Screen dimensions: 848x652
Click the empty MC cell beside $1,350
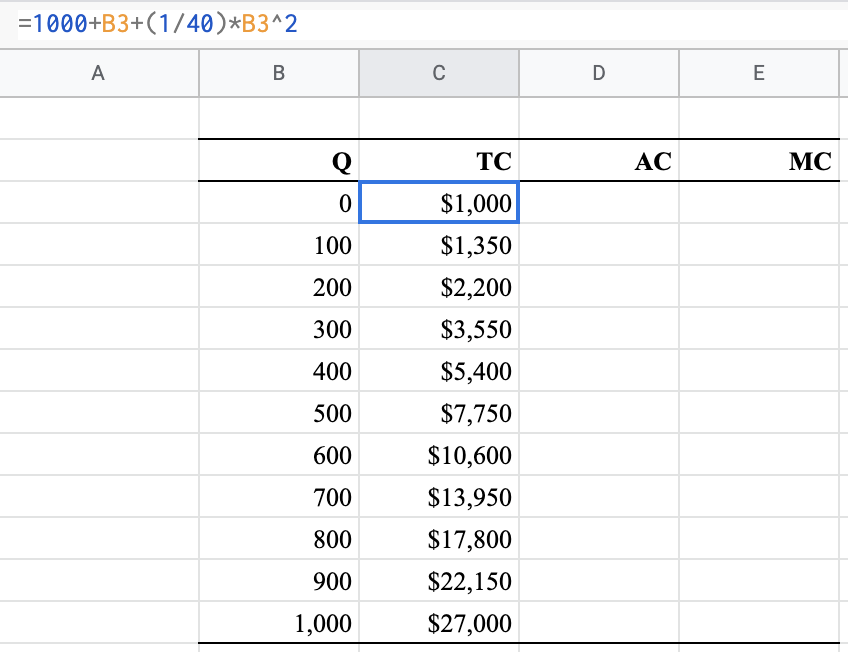[758, 245]
